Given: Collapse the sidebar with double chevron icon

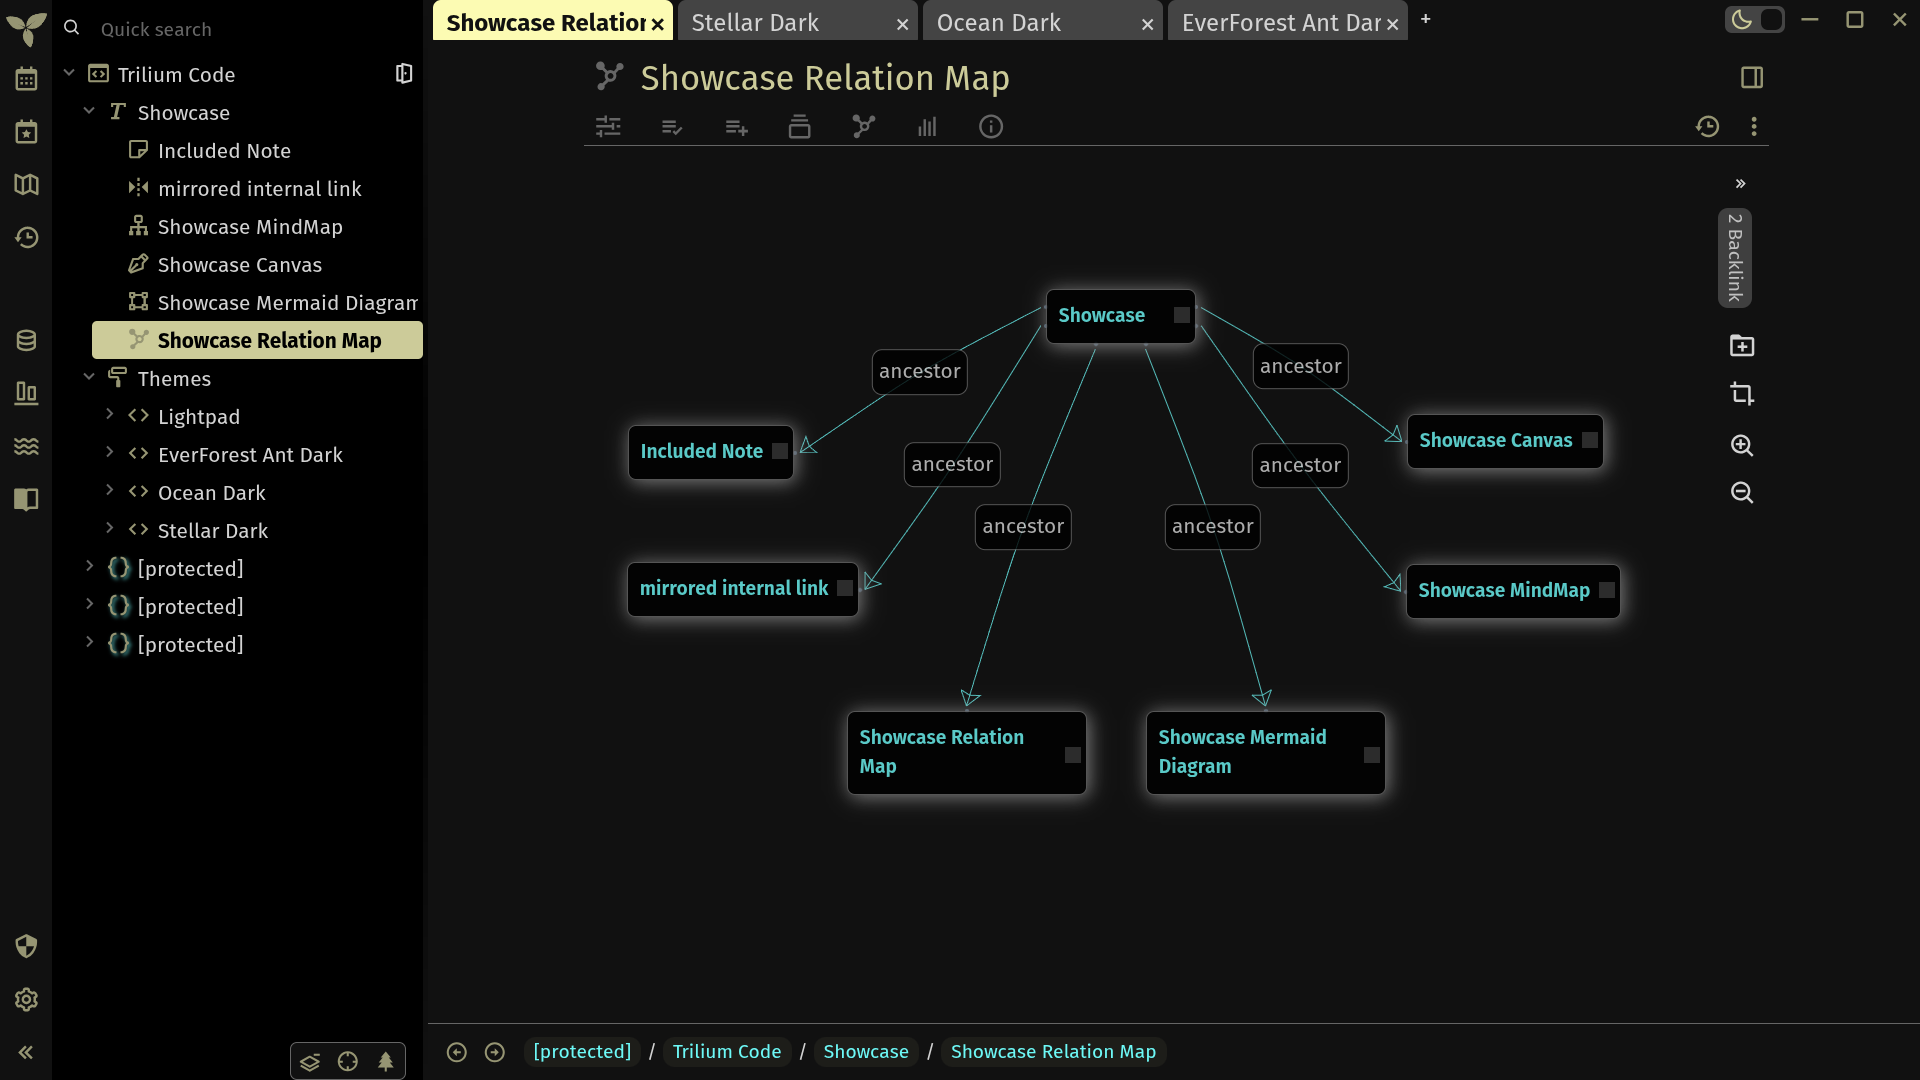Looking at the screenshot, I should [x=26, y=1052].
